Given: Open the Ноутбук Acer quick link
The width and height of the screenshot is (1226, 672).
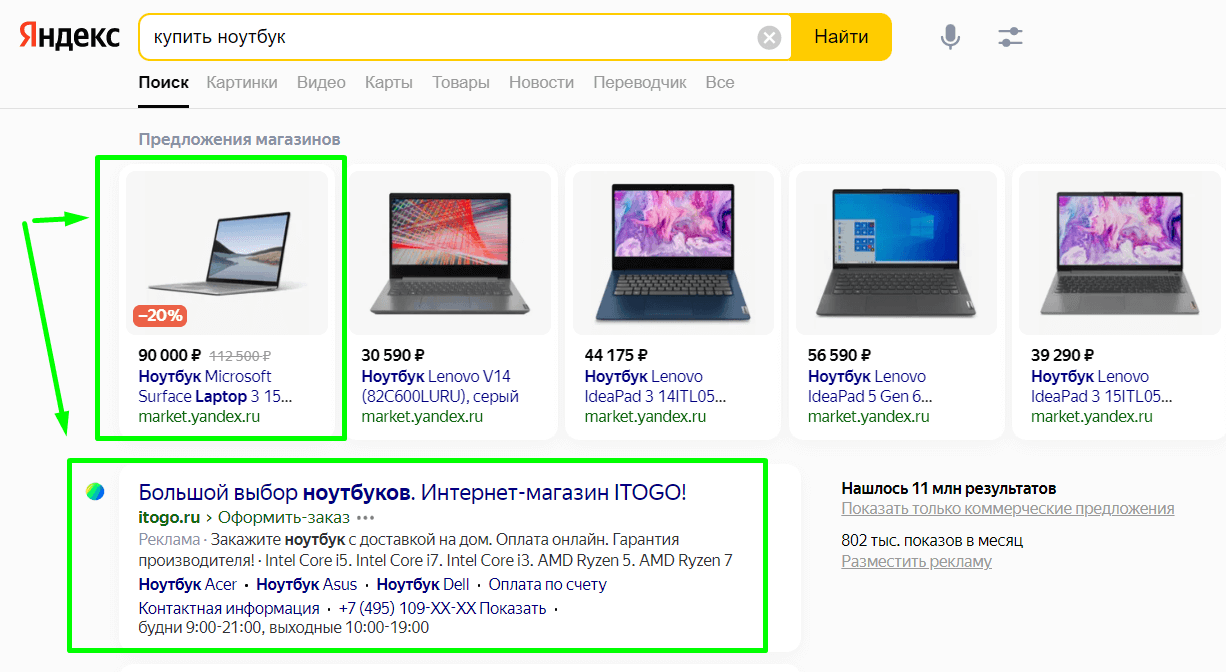Looking at the screenshot, I should tap(188, 584).
